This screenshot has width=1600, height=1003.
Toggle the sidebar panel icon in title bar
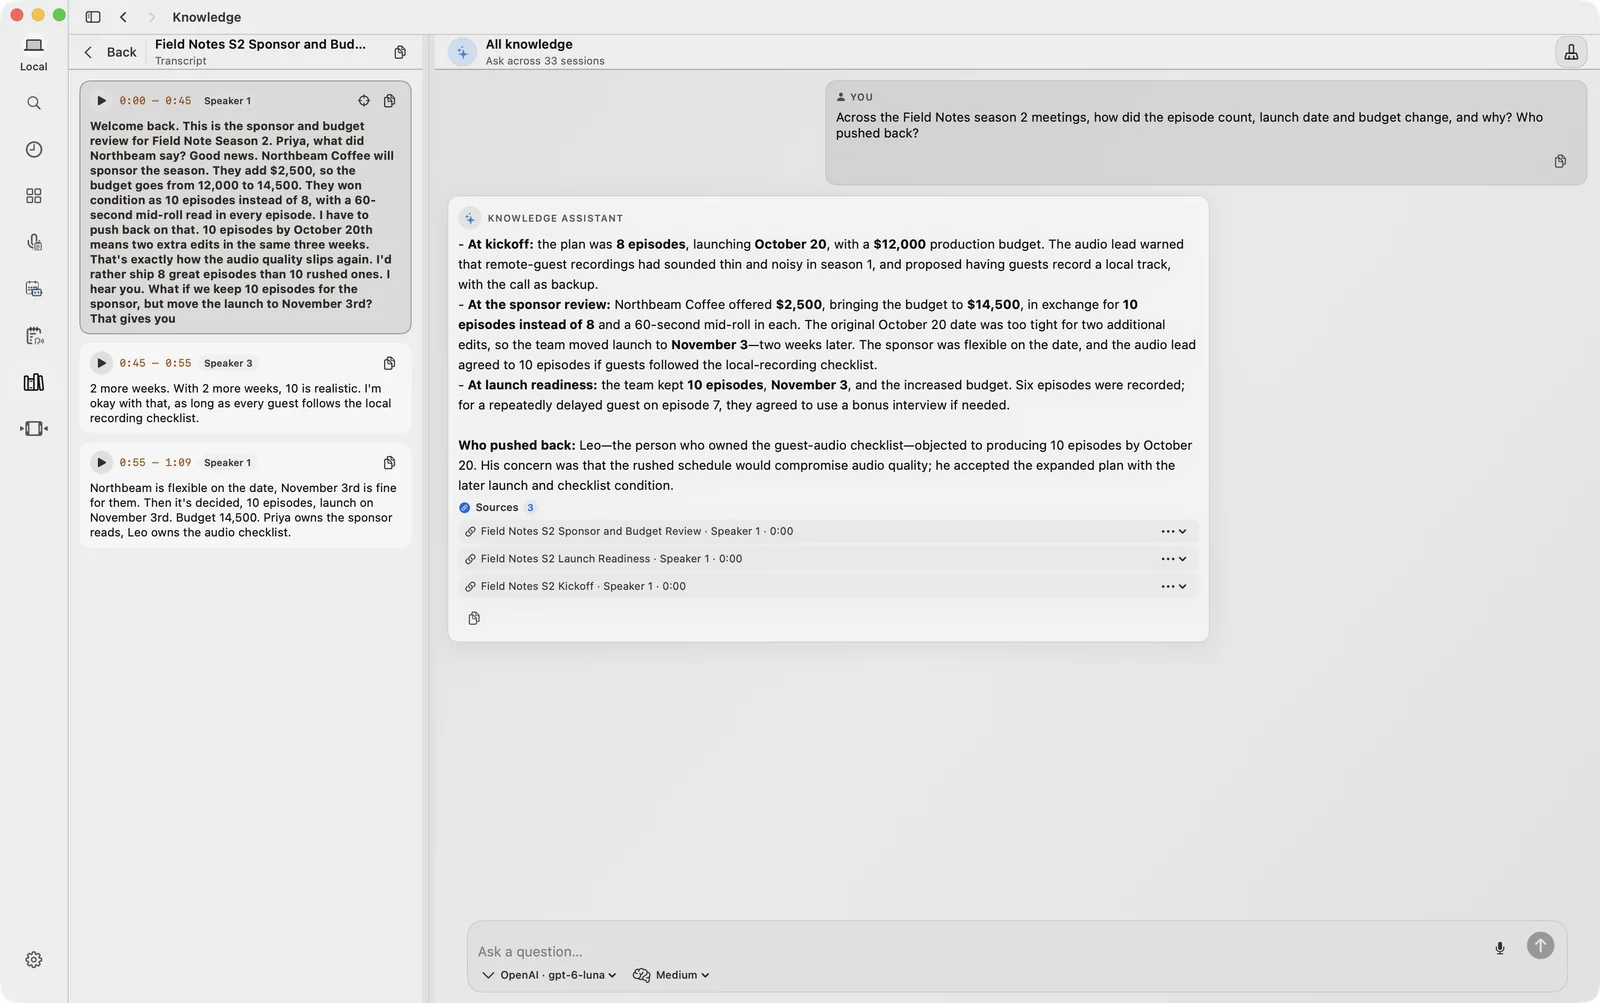coord(93,17)
